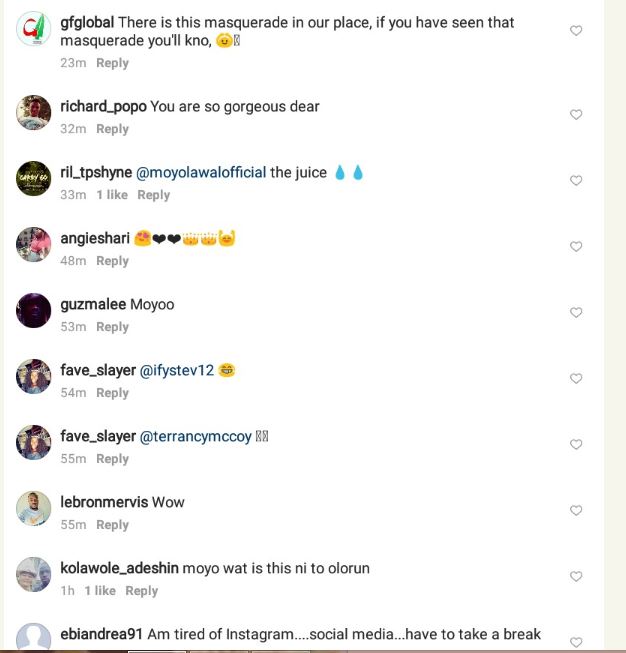The height and width of the screenshot is (653, 626).
Task: Open @moyolawalofficial mention link
Action: click(201, 172)
